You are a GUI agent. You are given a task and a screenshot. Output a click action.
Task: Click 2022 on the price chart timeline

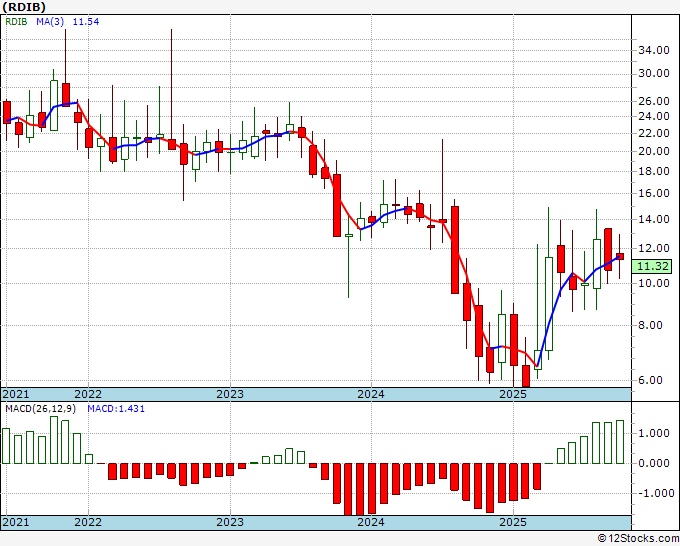point(88,394)
